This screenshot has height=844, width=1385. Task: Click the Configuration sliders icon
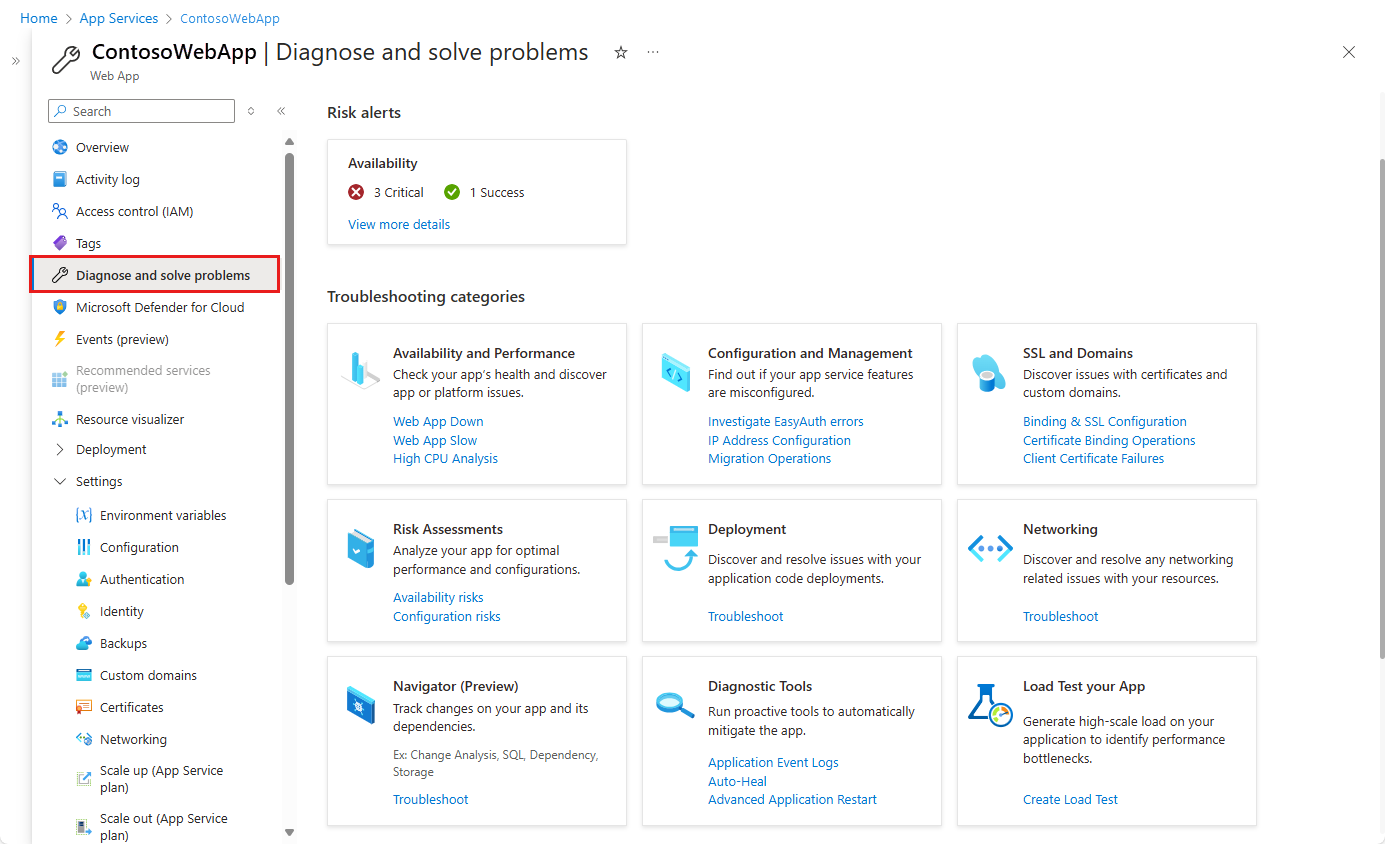84,547
